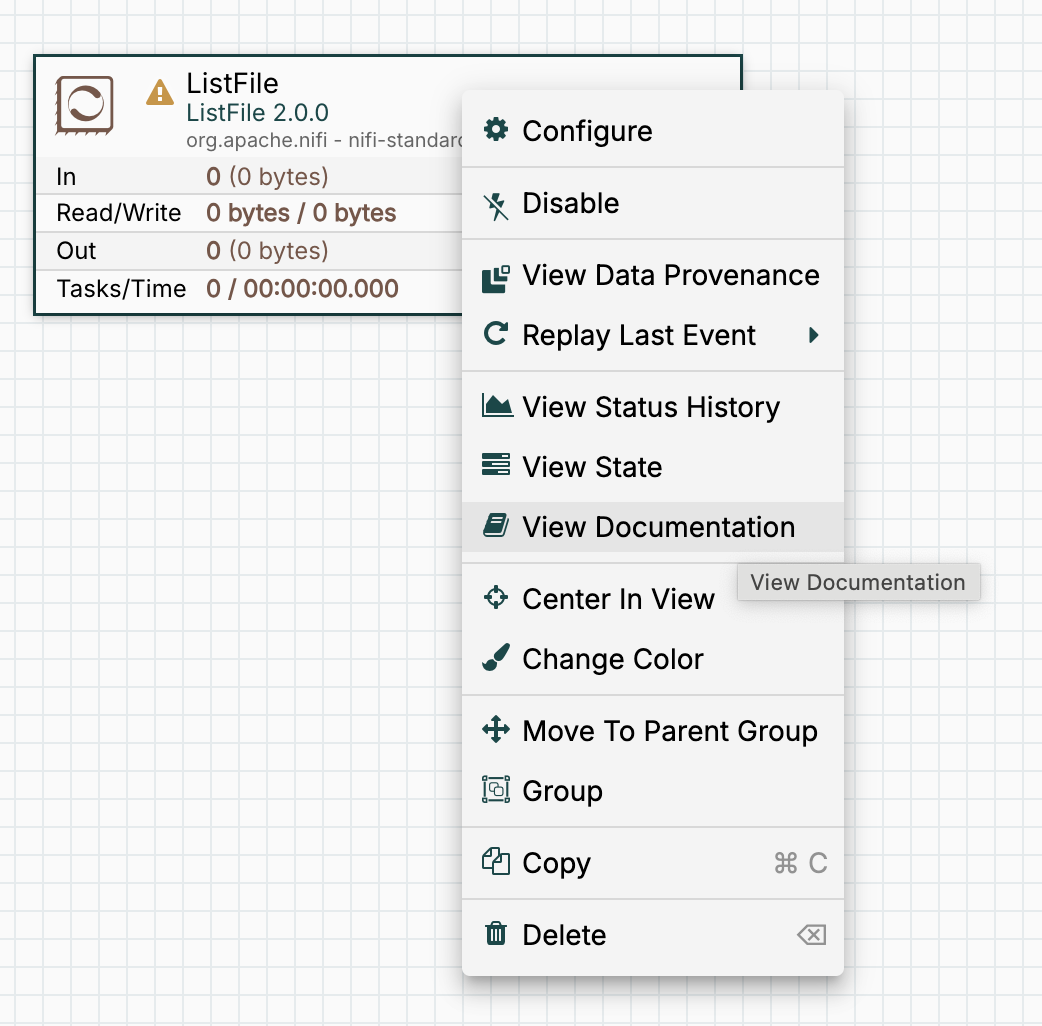Click the View Data Provenance icon
Screen dimensions: 1042x1026
point(495,277)
